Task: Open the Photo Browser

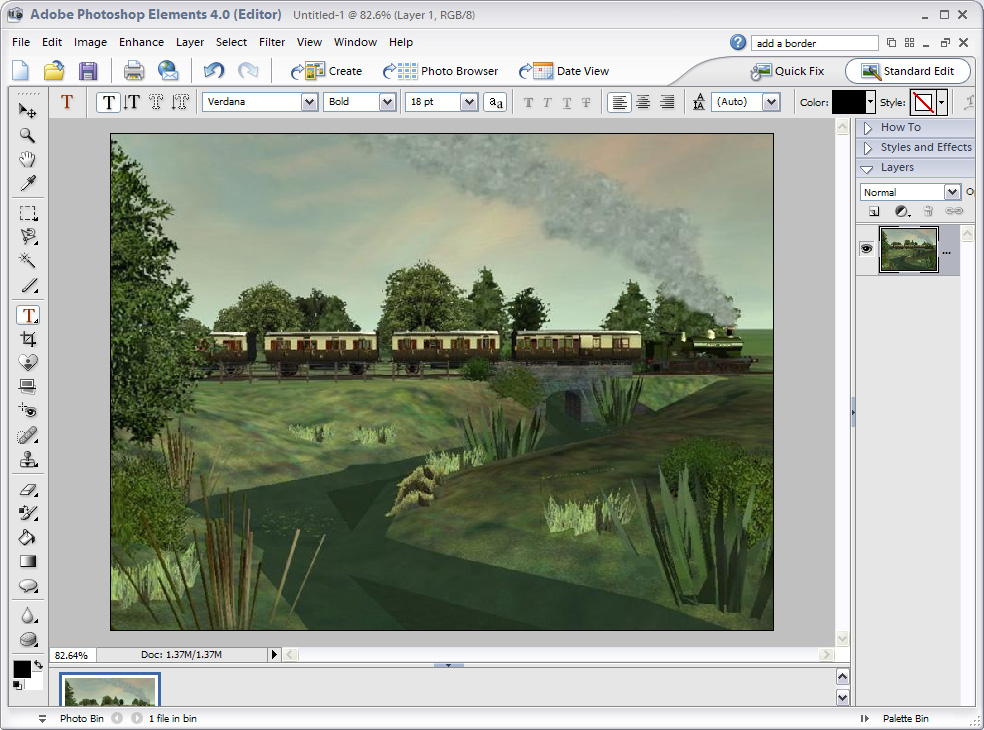Action: (x=441, y=71)
